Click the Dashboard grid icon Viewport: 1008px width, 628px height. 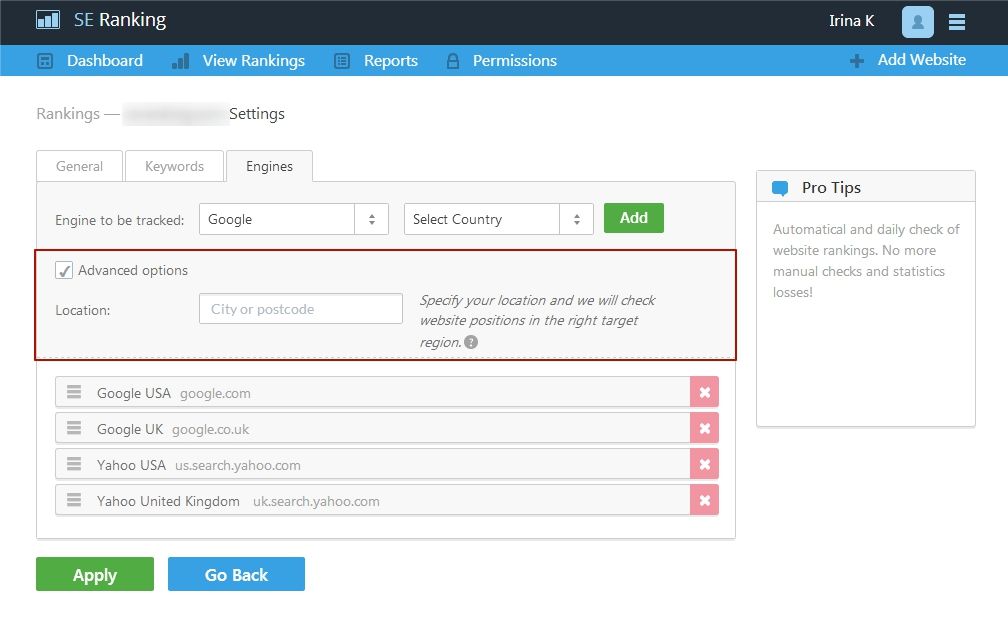(x=45, y=61)
